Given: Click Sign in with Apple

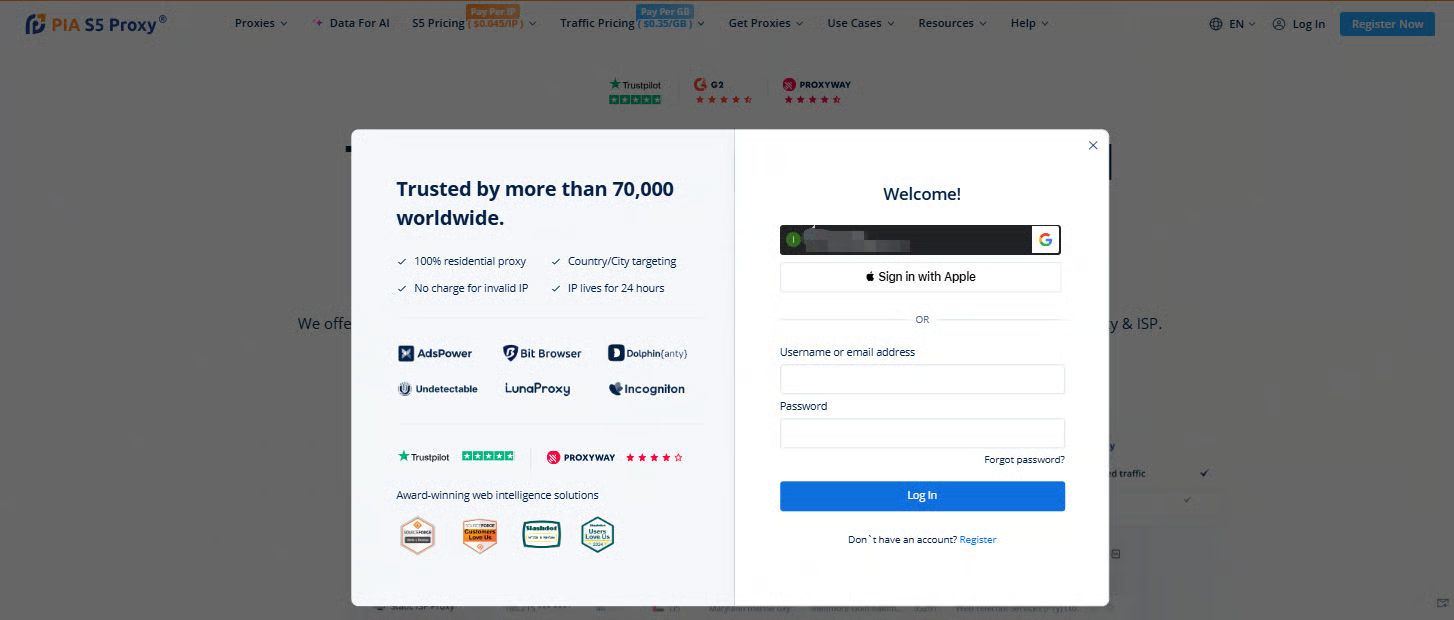Looking at the screenshot, I should [920, 277].
